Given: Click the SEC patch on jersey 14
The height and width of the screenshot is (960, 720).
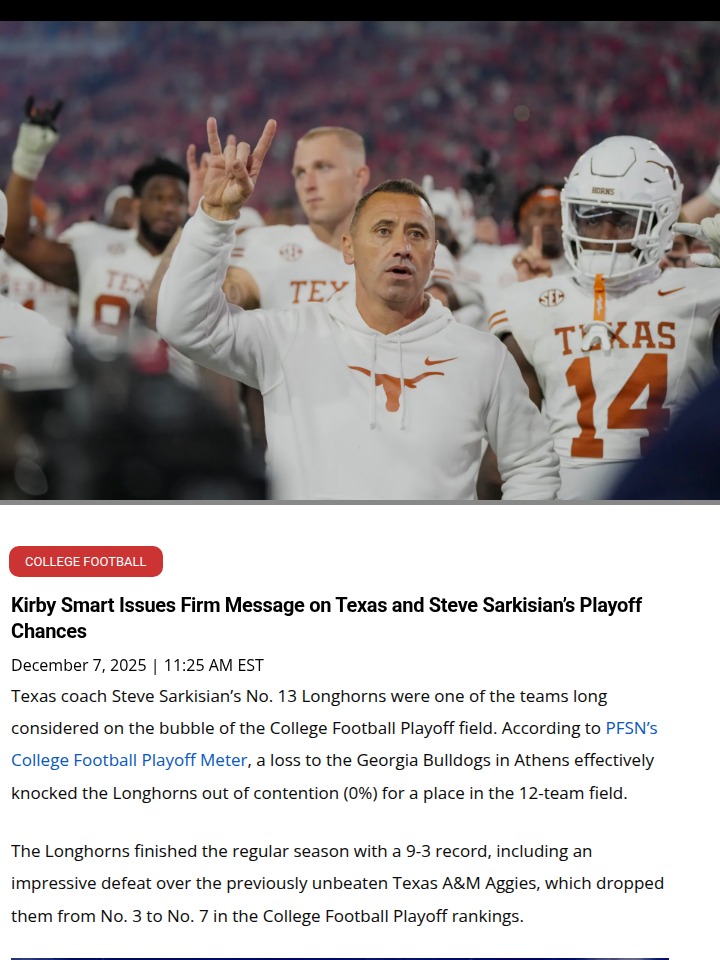Looking at the screenshot, I should [x=551, y=297].
